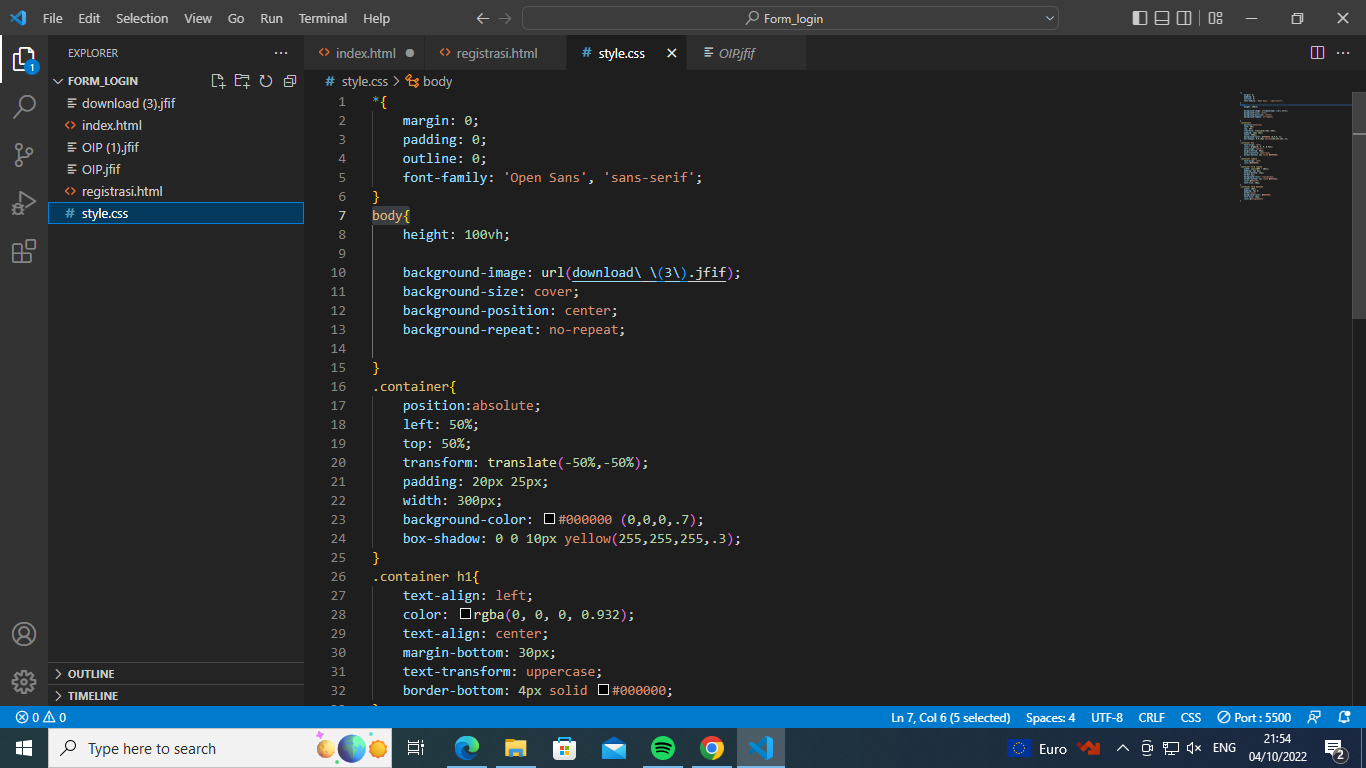1366x768 pixels.
Task: Open Google Chrome from the taskbar
Action: pyautogui.click(x=711, y=748)
